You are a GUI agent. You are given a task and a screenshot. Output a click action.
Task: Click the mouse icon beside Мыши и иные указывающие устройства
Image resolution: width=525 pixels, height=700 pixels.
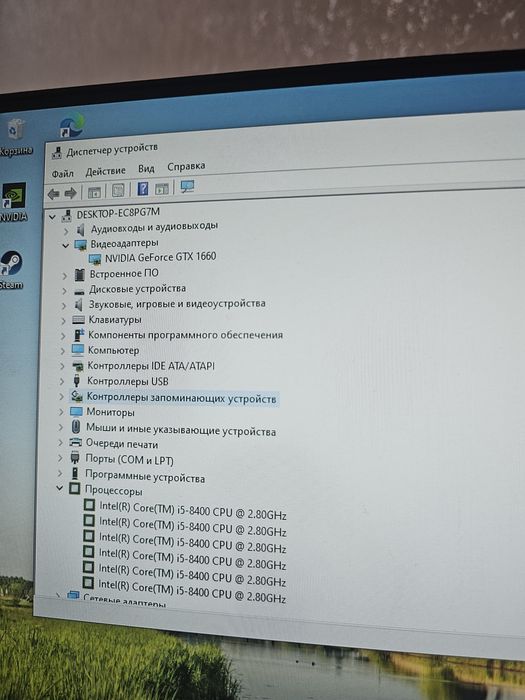(x=76, y=427)
